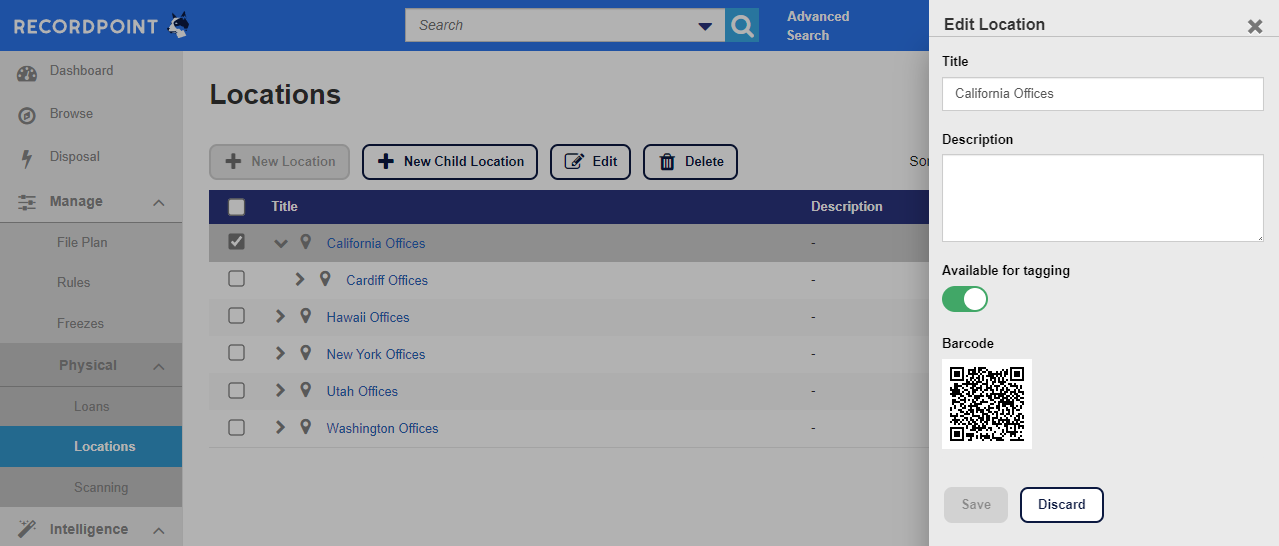
Task: Expand the New York Offices row
Action: [280, 354]
